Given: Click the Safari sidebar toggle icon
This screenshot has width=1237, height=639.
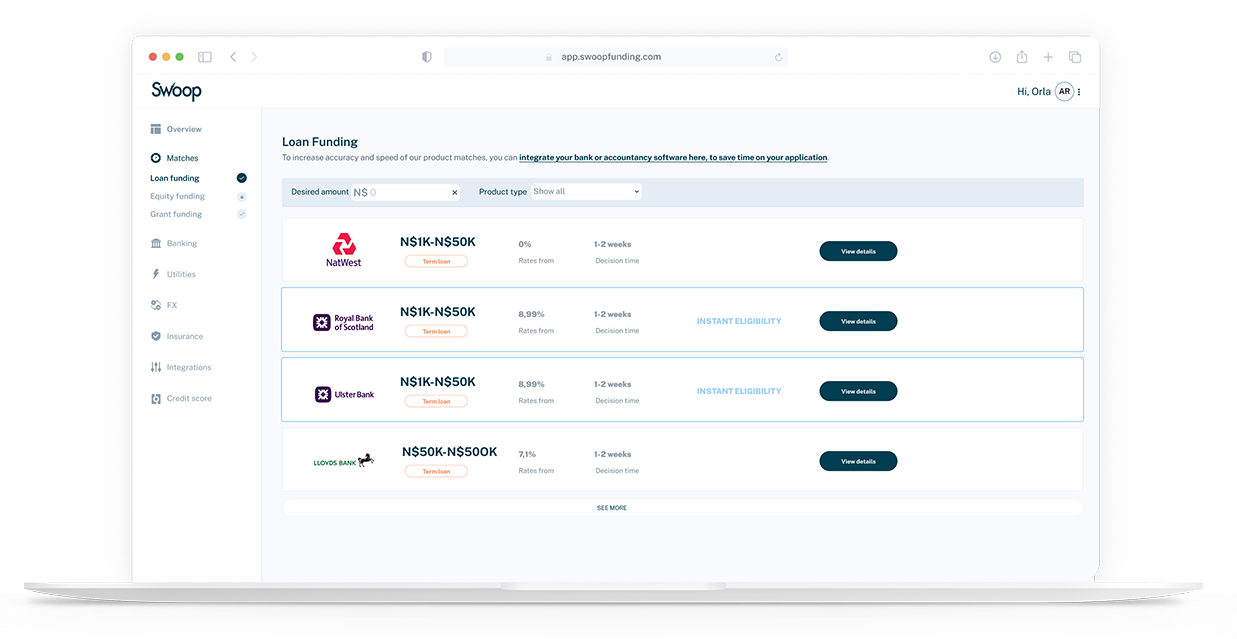Looking at the screenshot, I should [205, 57].
